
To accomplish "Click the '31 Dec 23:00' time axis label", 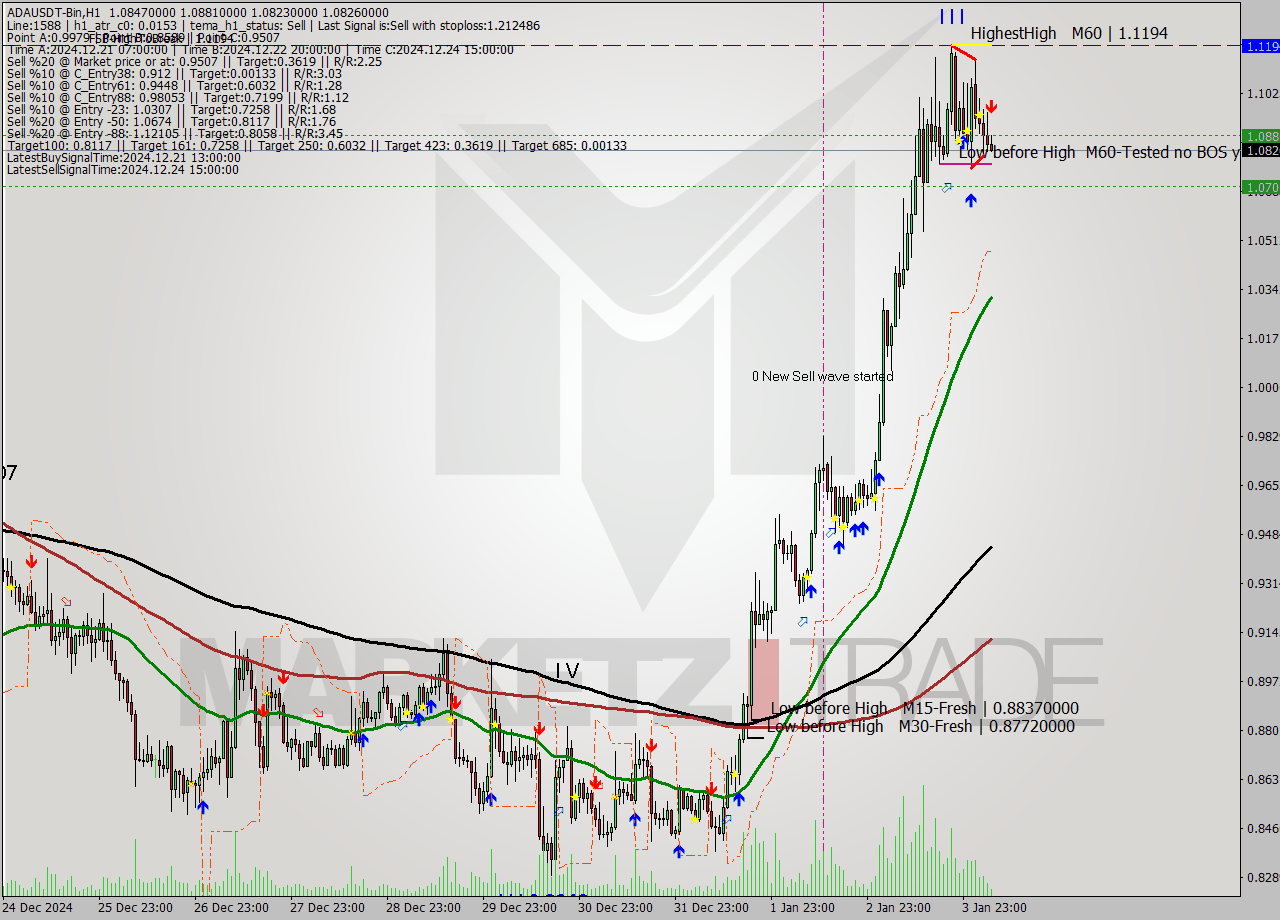I will [711, 908].
